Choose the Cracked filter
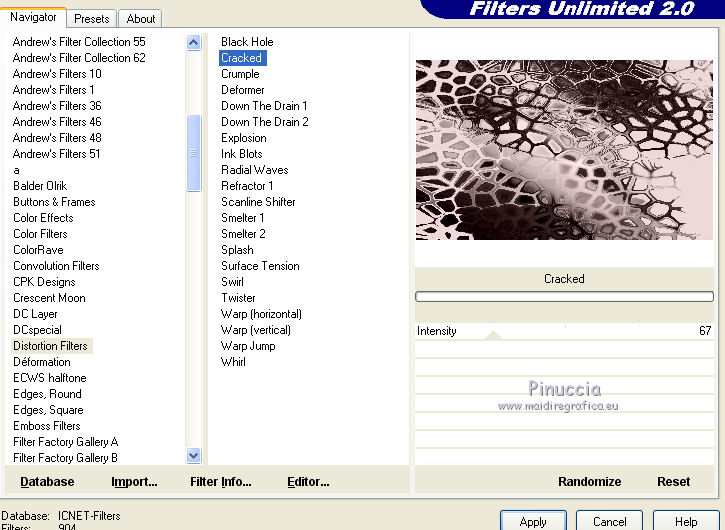Viewport: 725px width, 530px height. (x=242, y=58)
